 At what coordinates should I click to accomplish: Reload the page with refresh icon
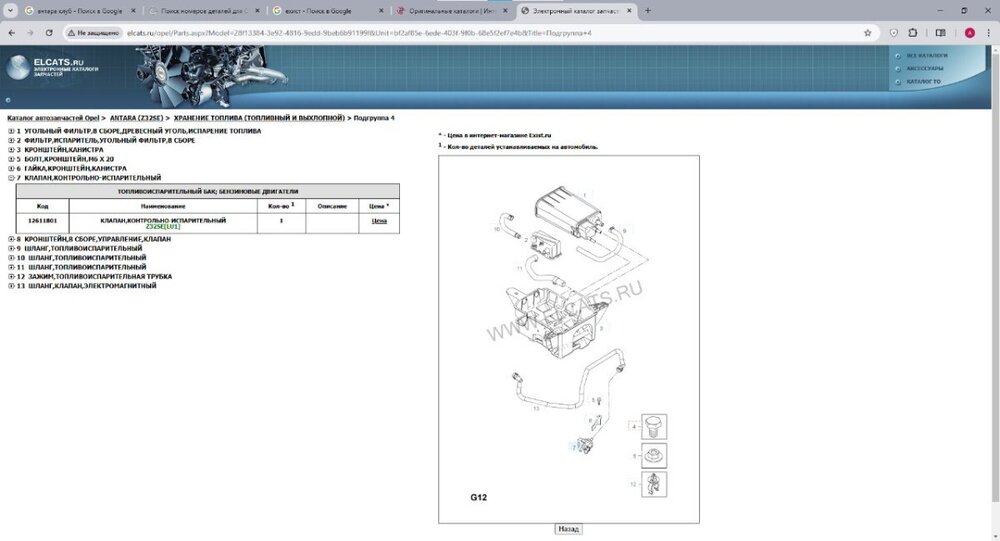tap(50, 32)
